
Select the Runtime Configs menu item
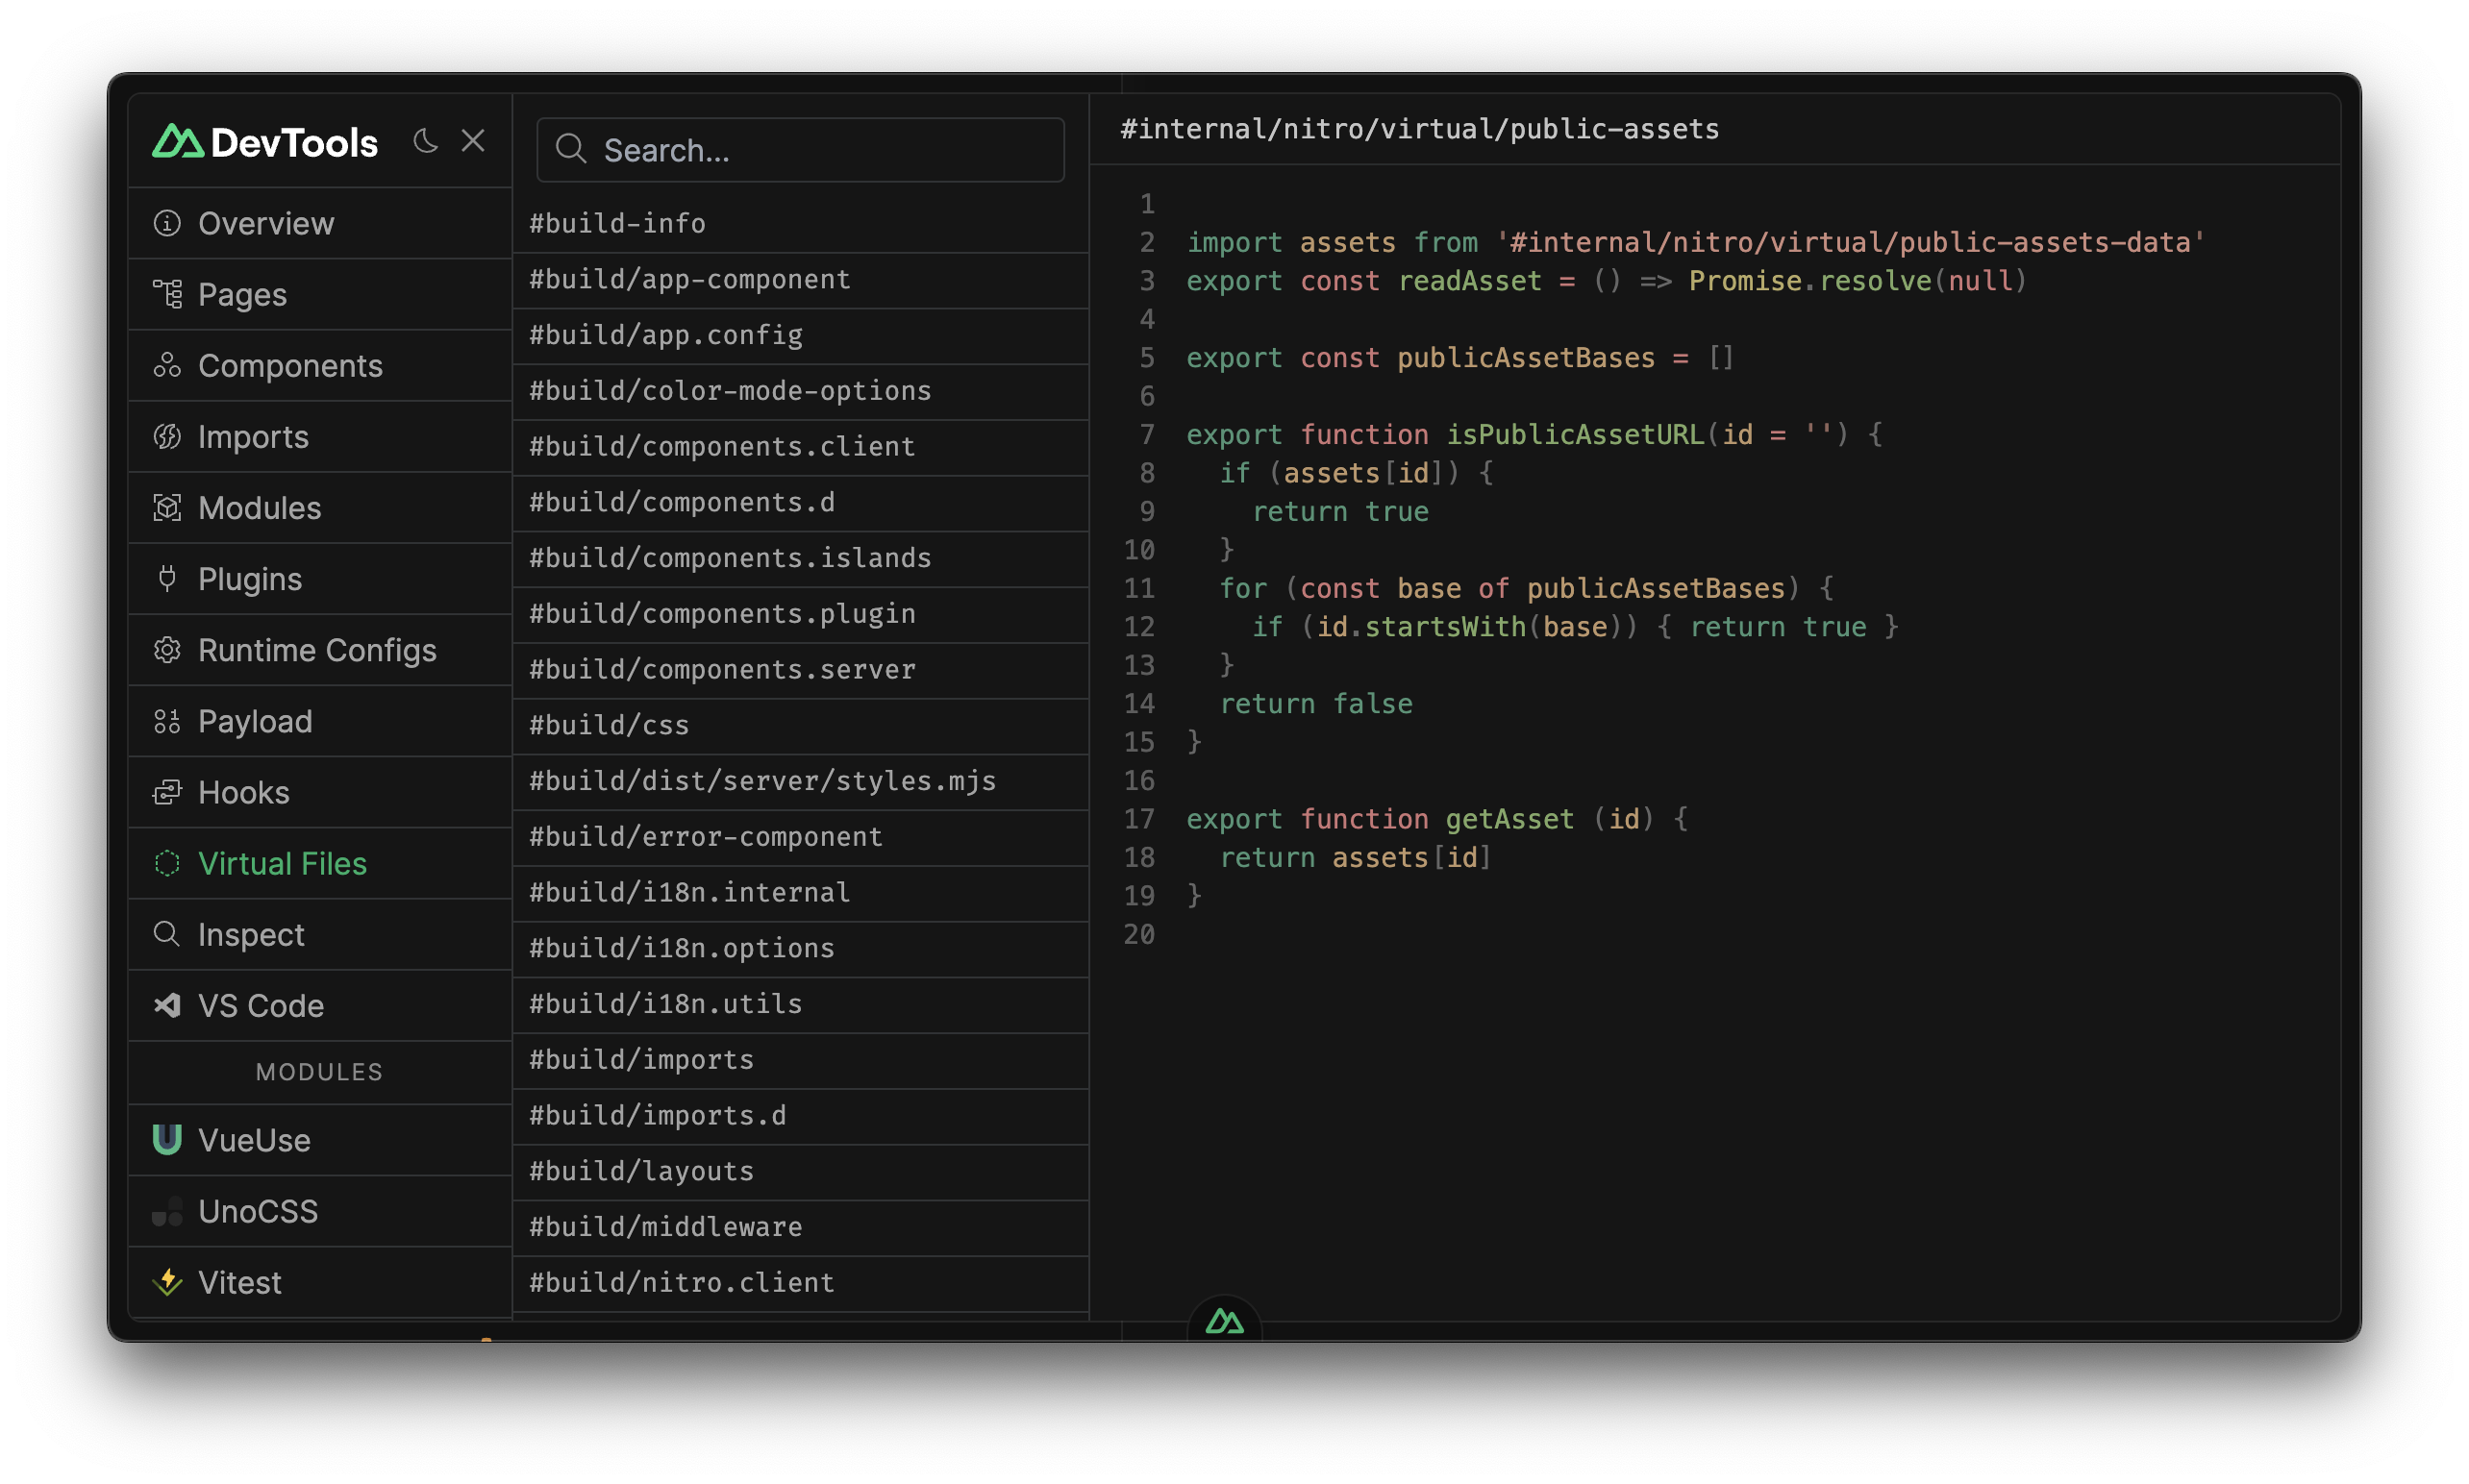click(x=317, y=651)
